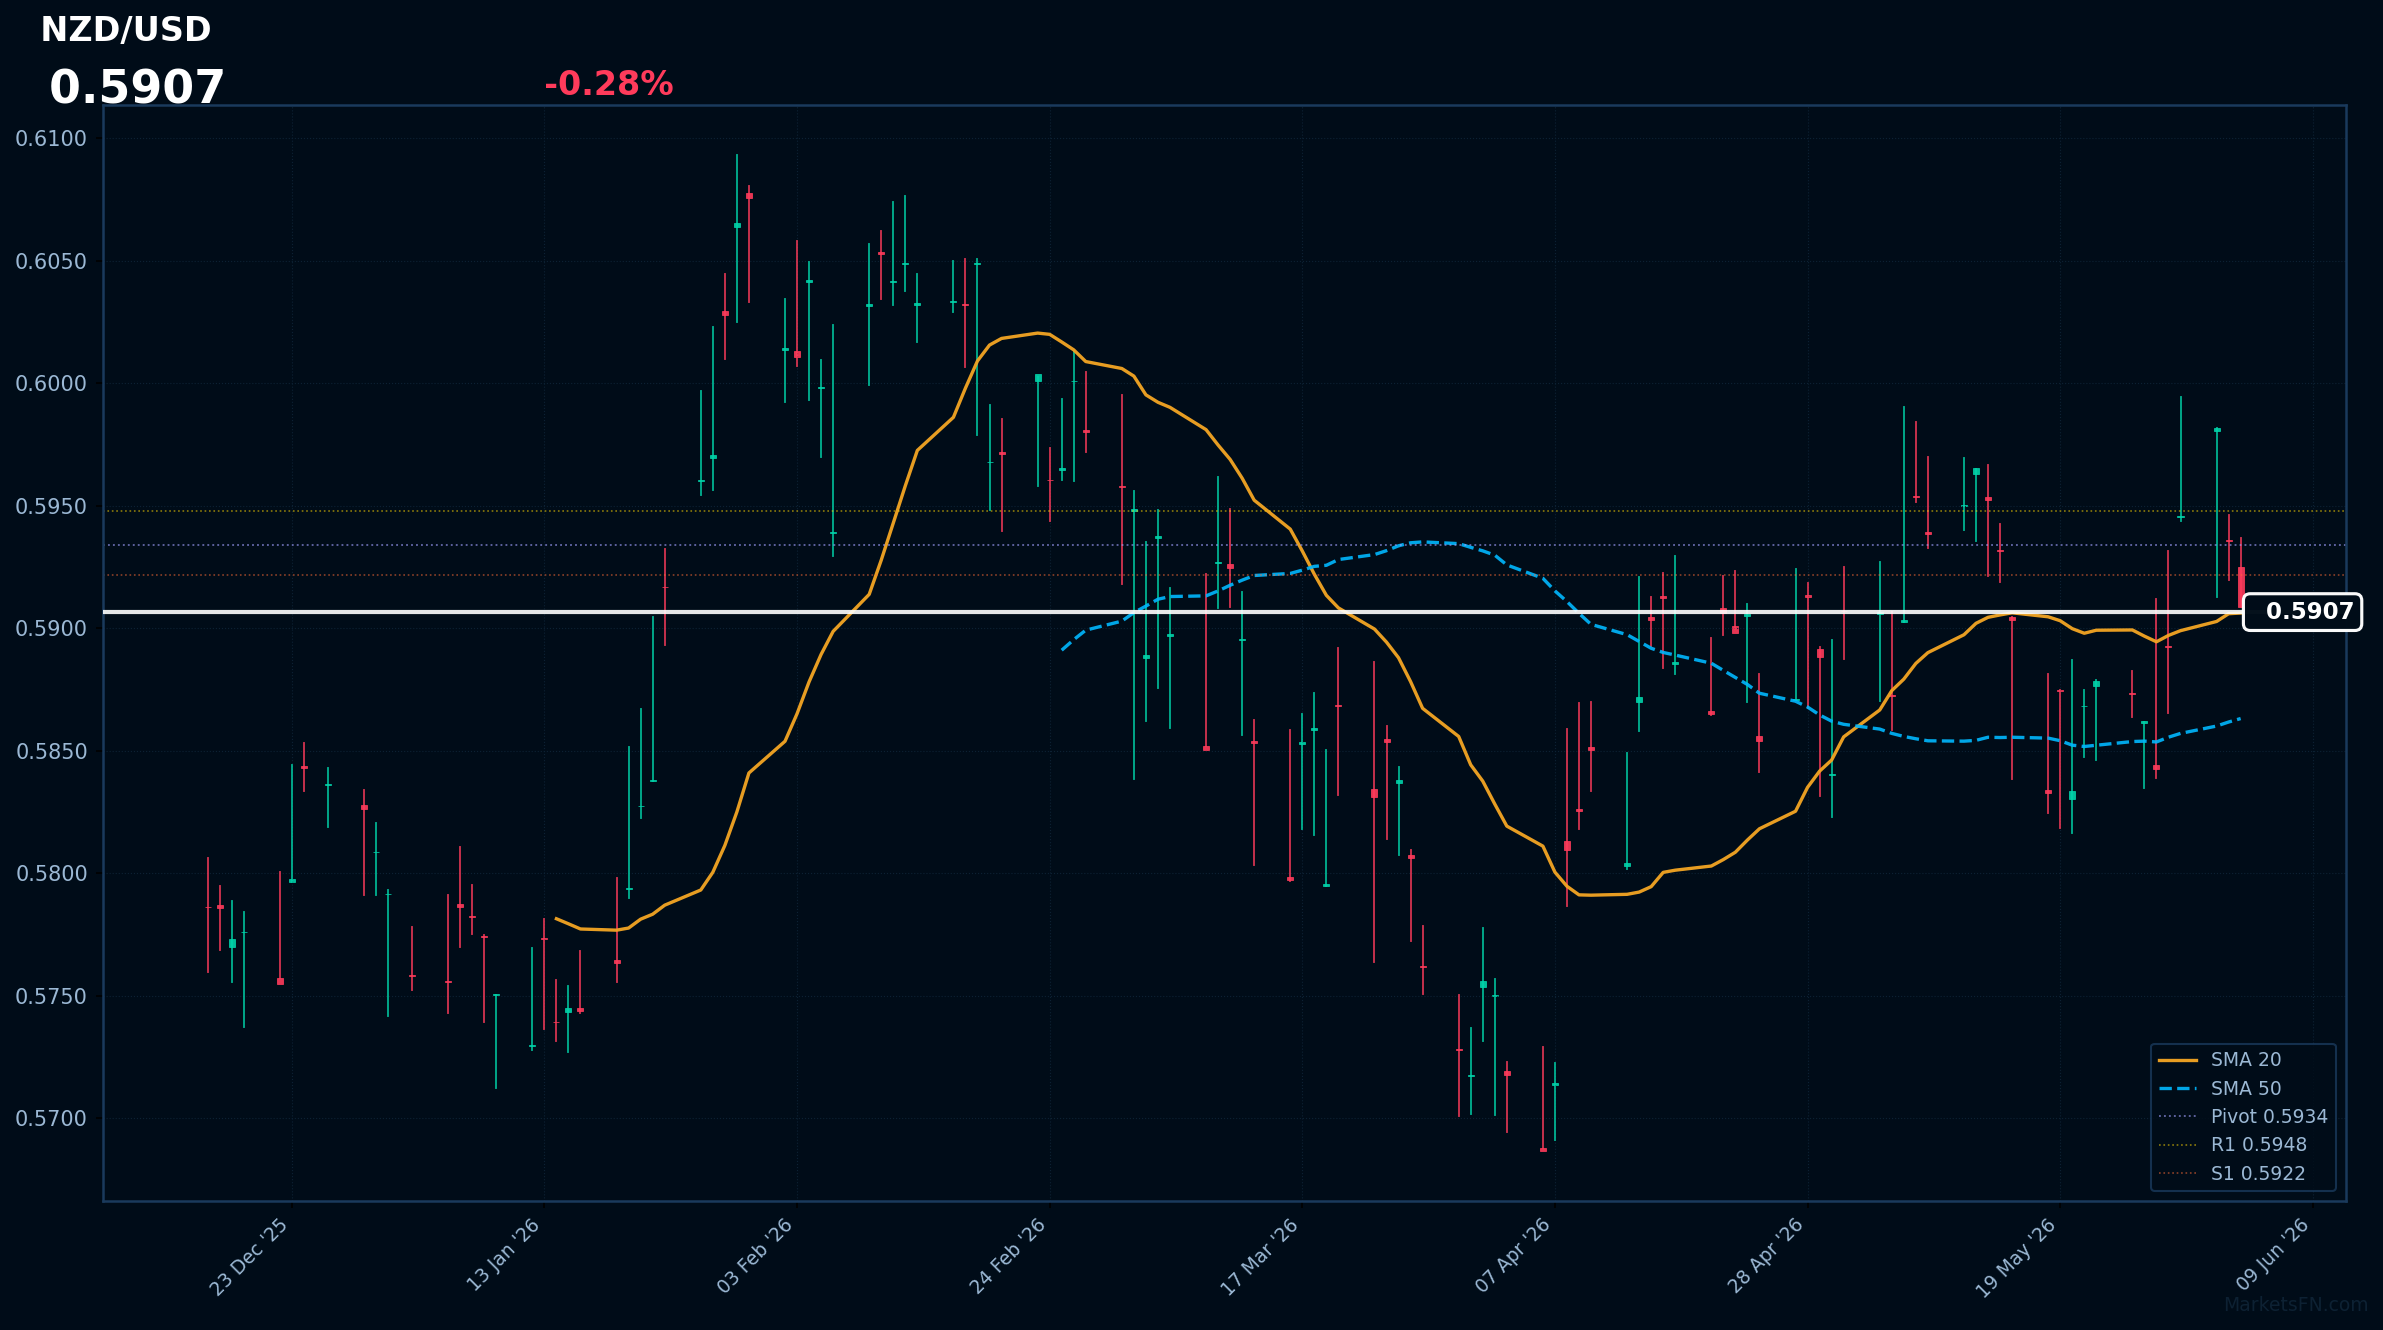Select the 0.5907 price label tag
The image size is (2383, 1330).
click(x=2302, y=612)
